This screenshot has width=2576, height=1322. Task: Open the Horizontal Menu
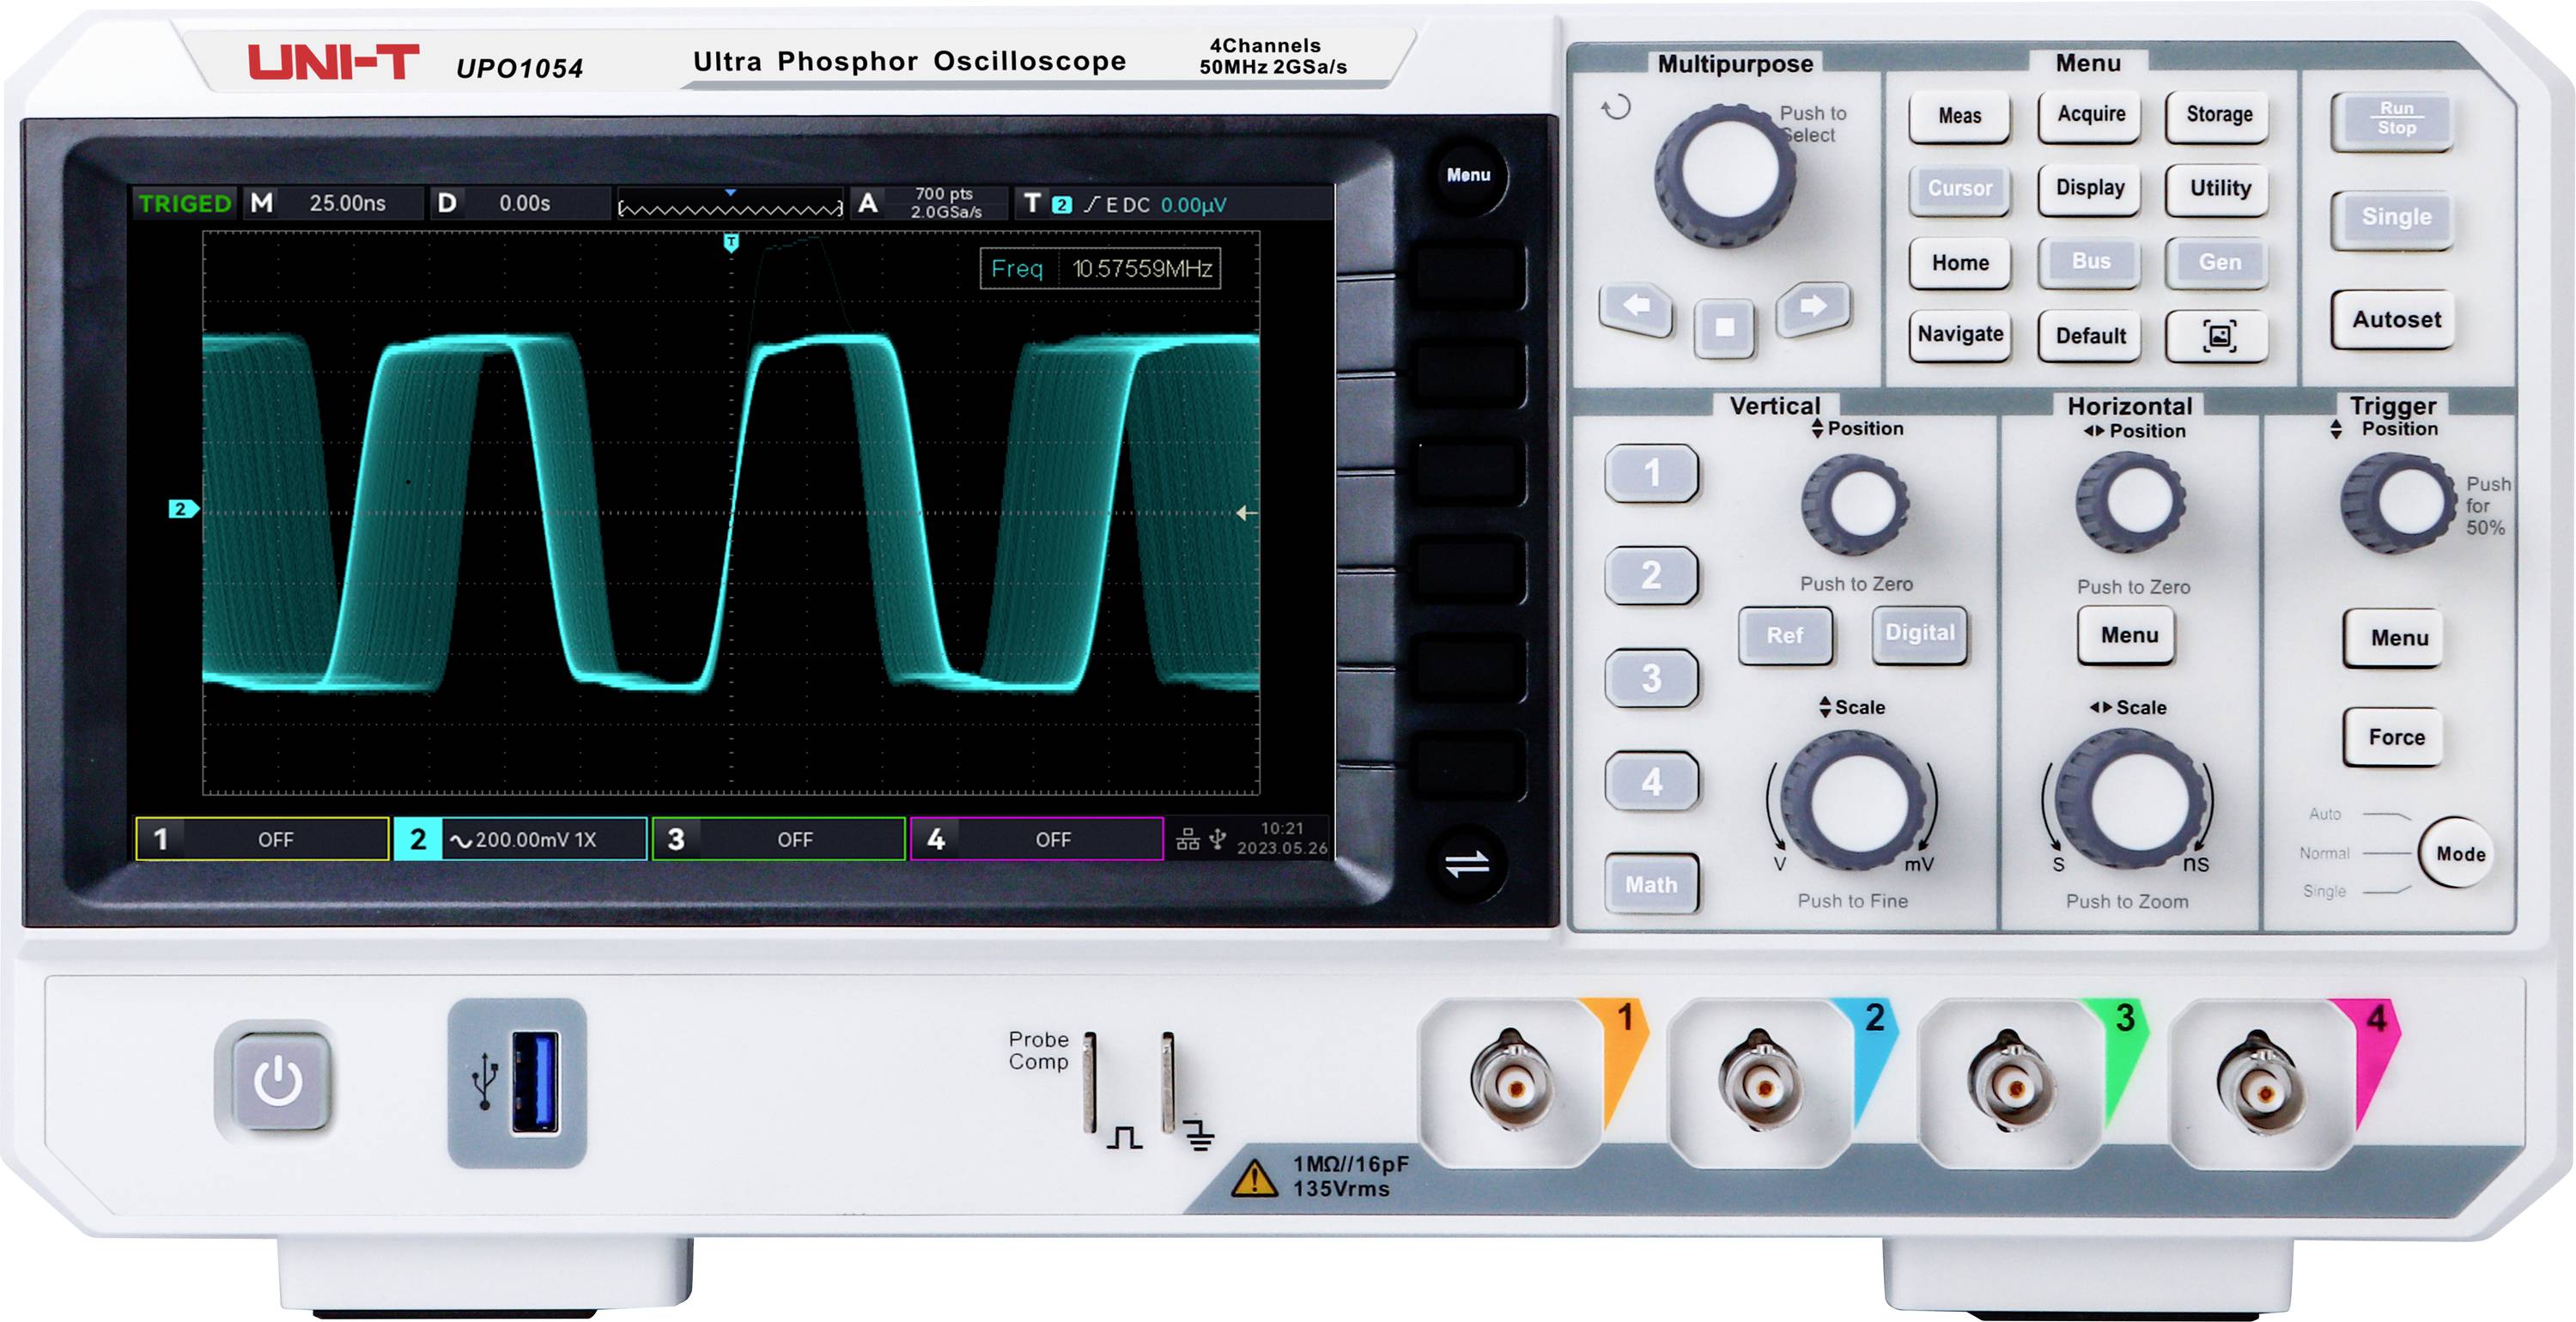pyautogui.click(x=2126, y=635)
